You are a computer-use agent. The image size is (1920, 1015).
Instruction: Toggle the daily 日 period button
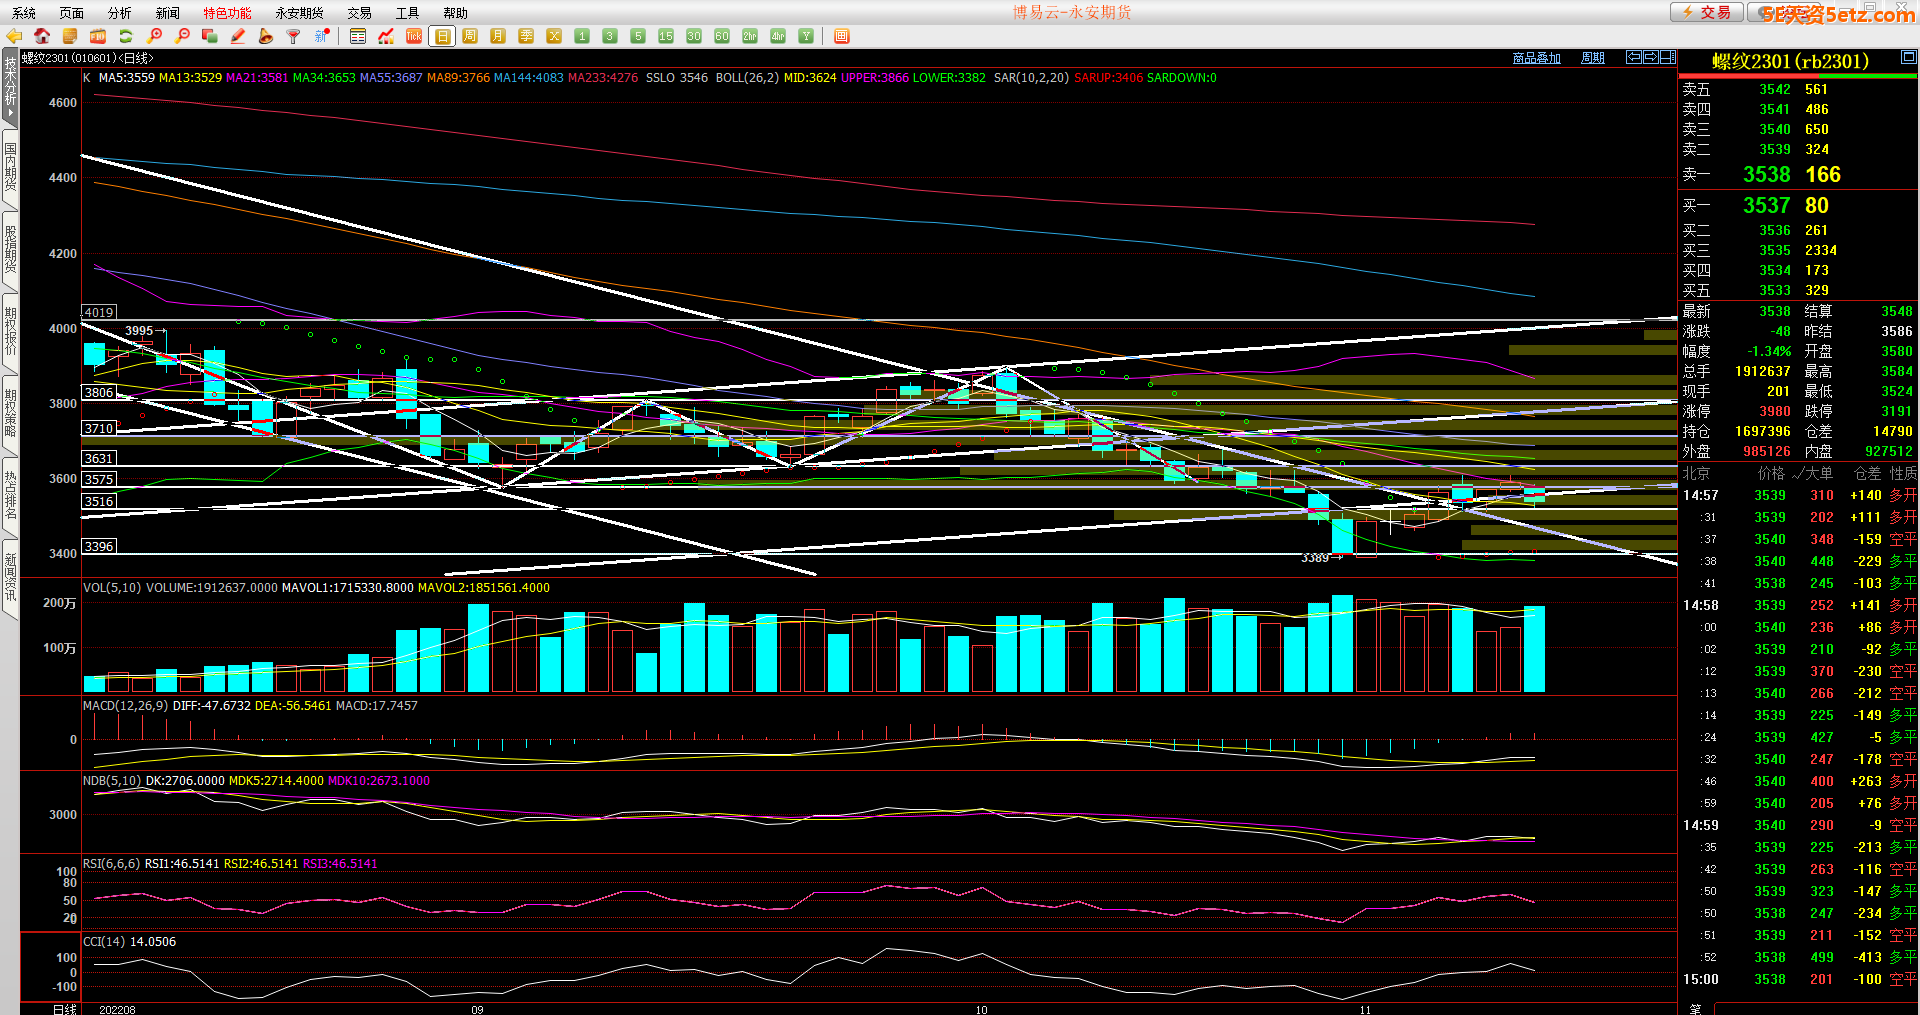click(x=442, y=36)
